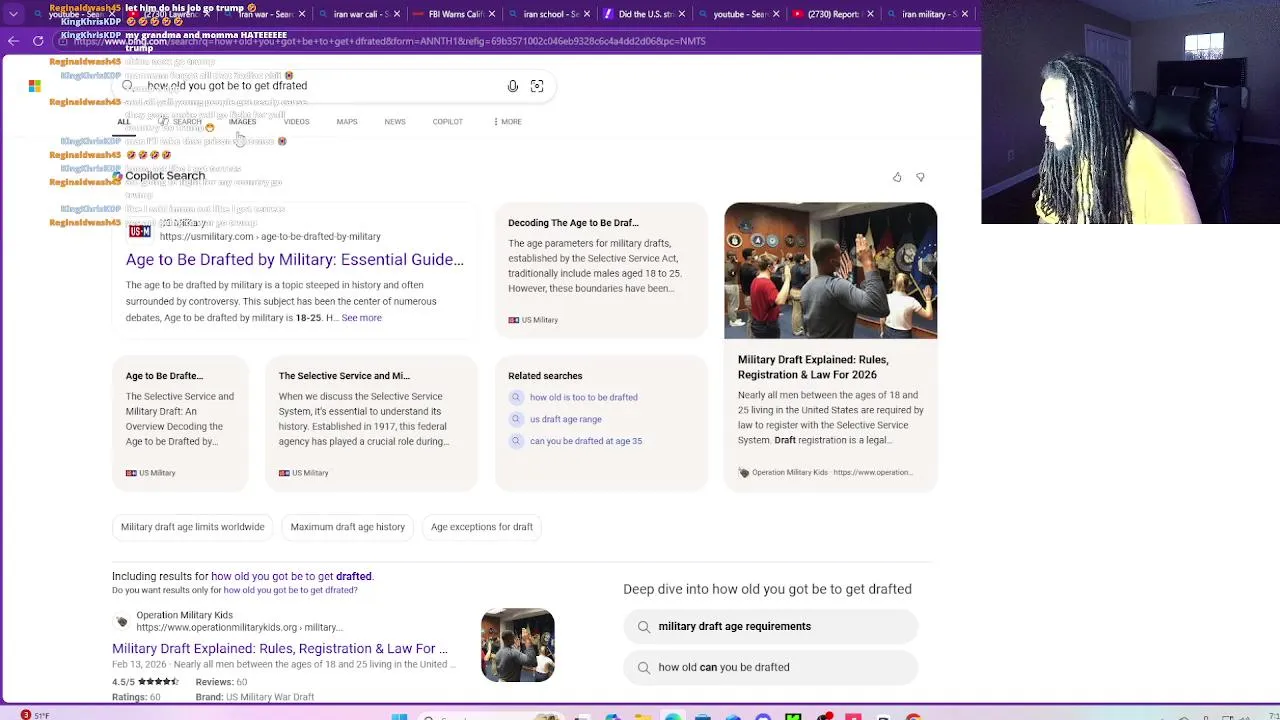Select 'Maximum draft age history' chip

348,527
